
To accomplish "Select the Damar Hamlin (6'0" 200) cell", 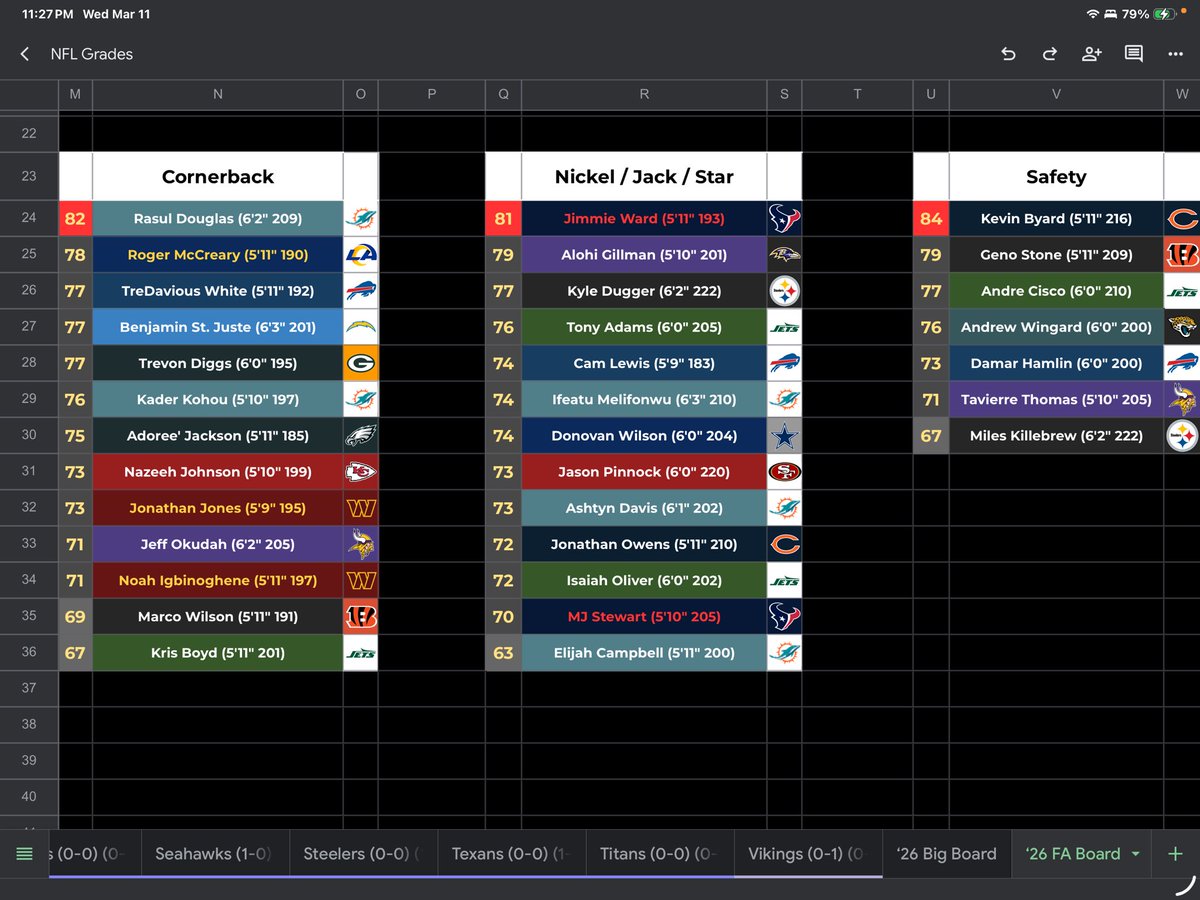I will pos(1056,363).
